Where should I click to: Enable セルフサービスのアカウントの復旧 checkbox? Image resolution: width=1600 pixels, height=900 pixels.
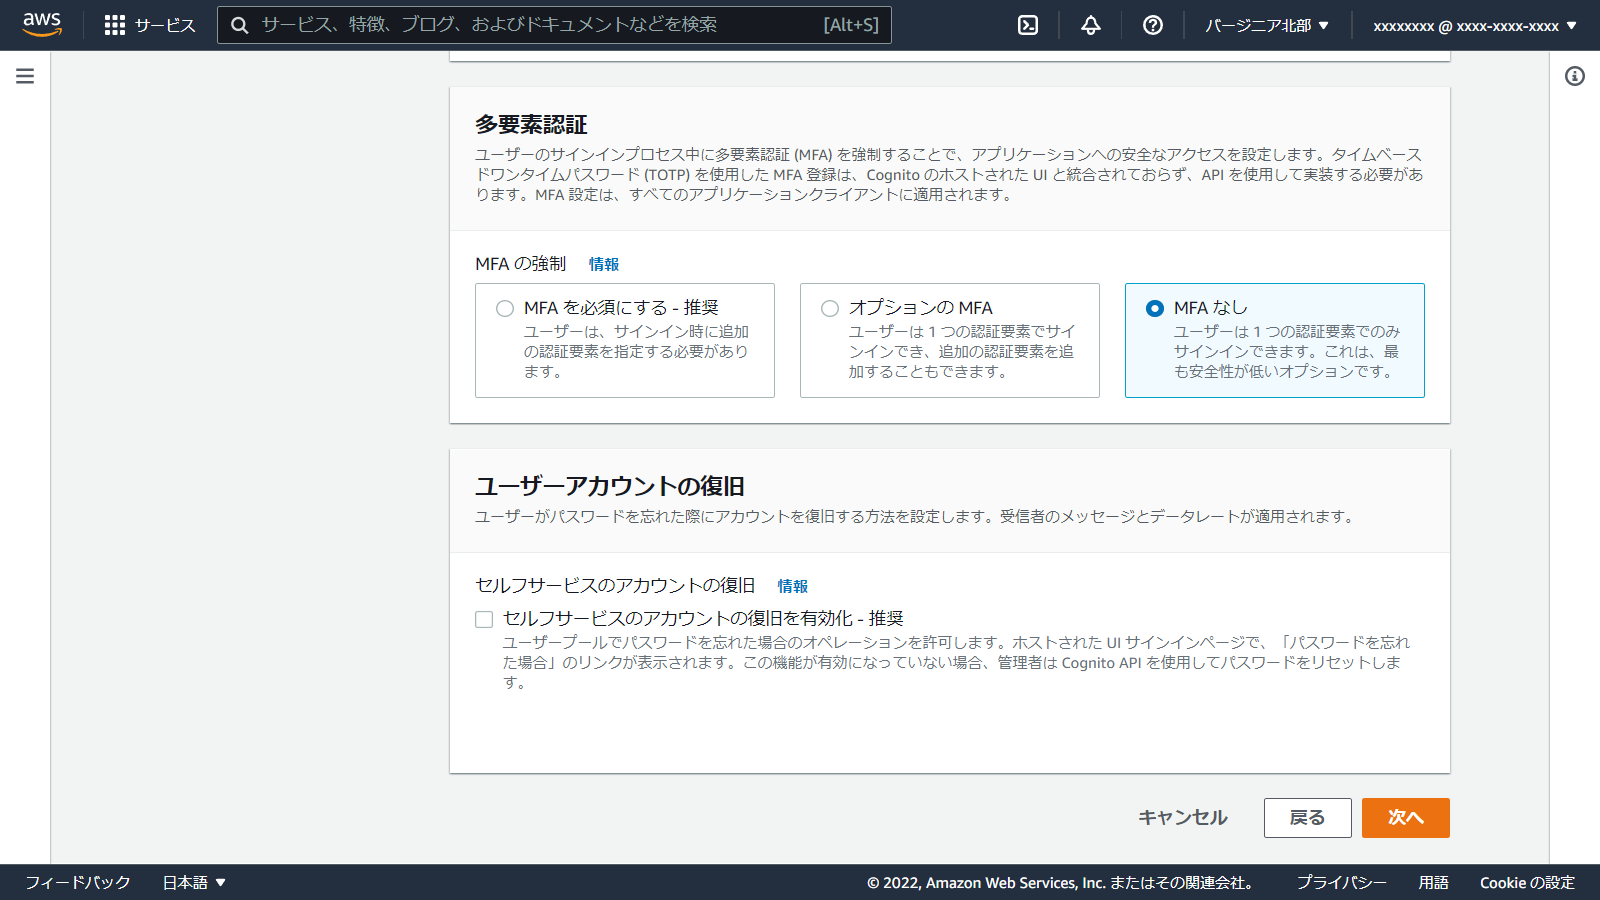pos(484,620)
